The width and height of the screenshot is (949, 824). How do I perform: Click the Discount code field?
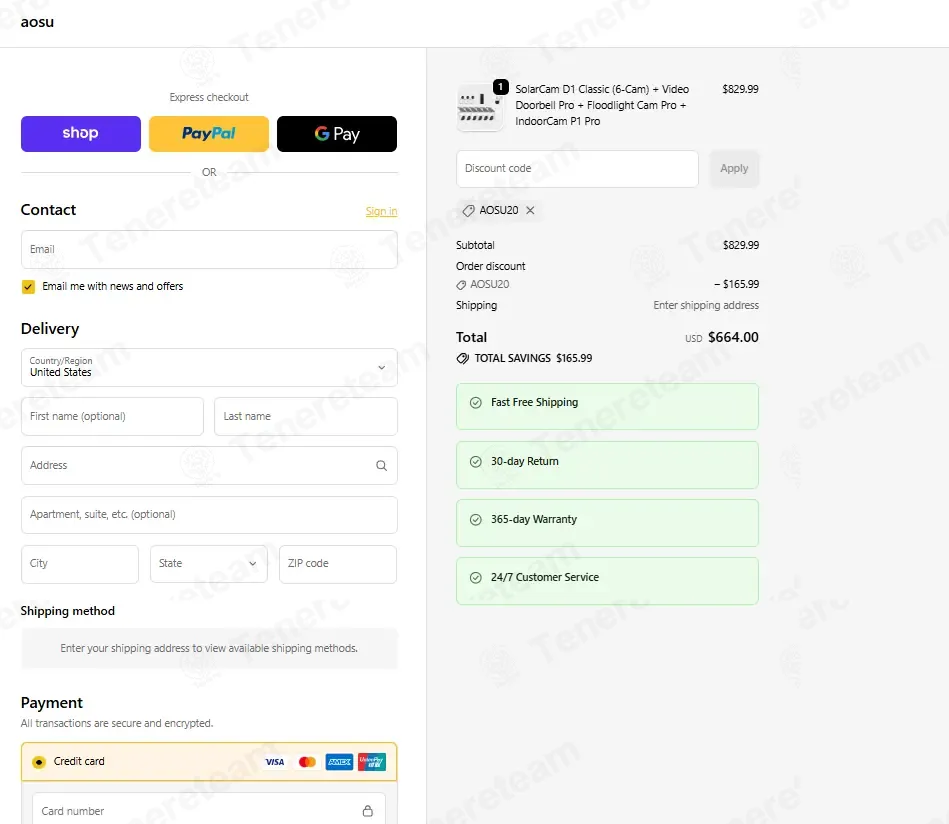click(577, 169)
